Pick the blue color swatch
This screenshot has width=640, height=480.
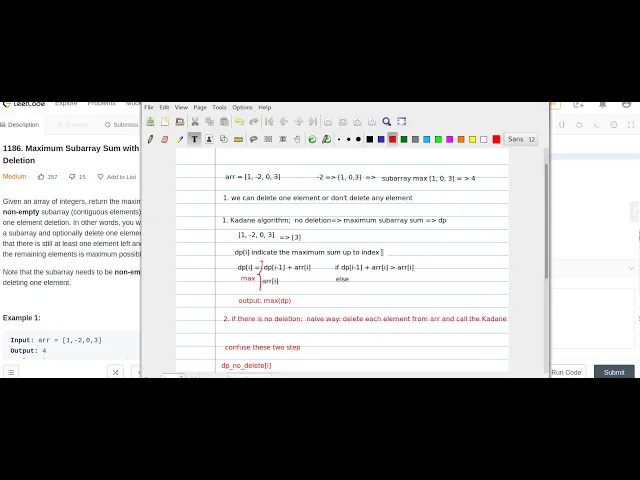(x=381, y=139)
